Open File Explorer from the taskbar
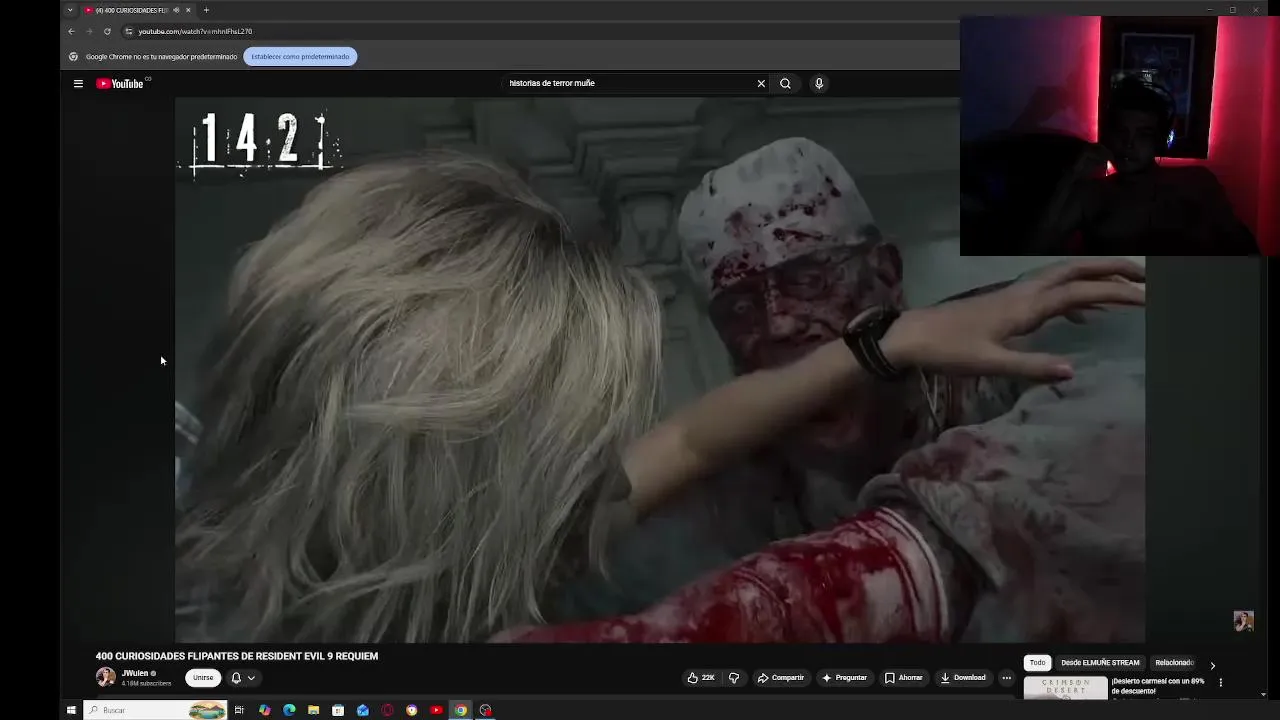 [313, 710]
